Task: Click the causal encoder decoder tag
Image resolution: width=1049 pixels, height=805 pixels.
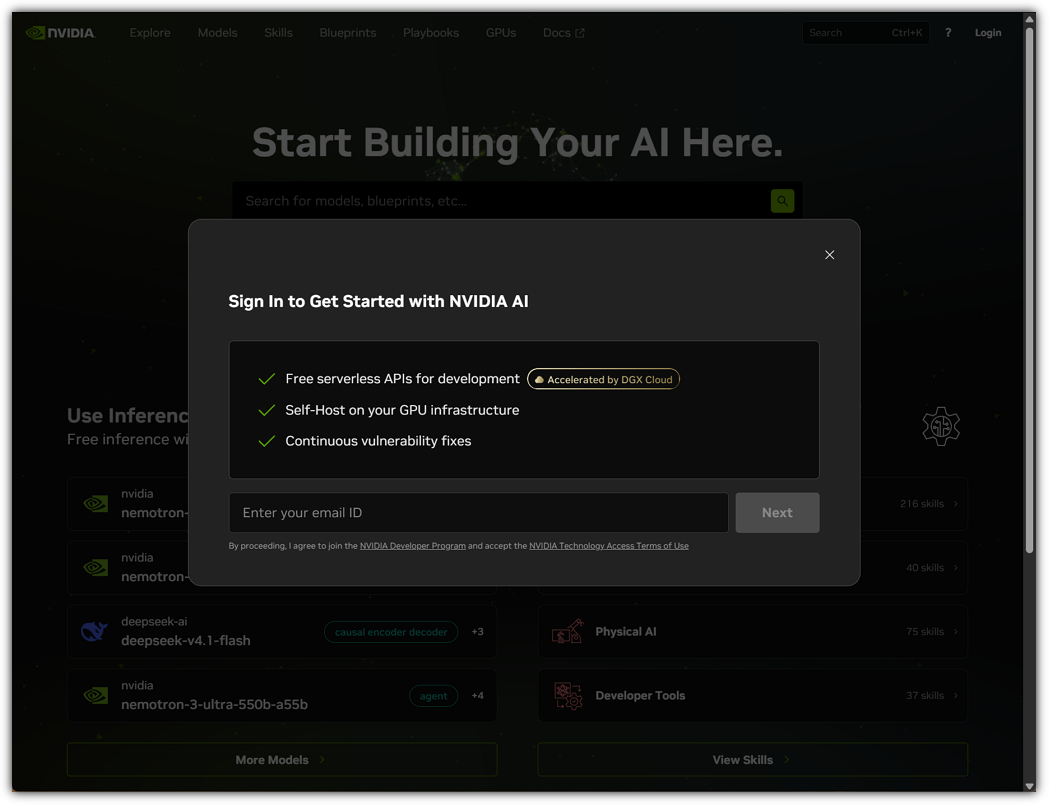Action: (391, 632)
